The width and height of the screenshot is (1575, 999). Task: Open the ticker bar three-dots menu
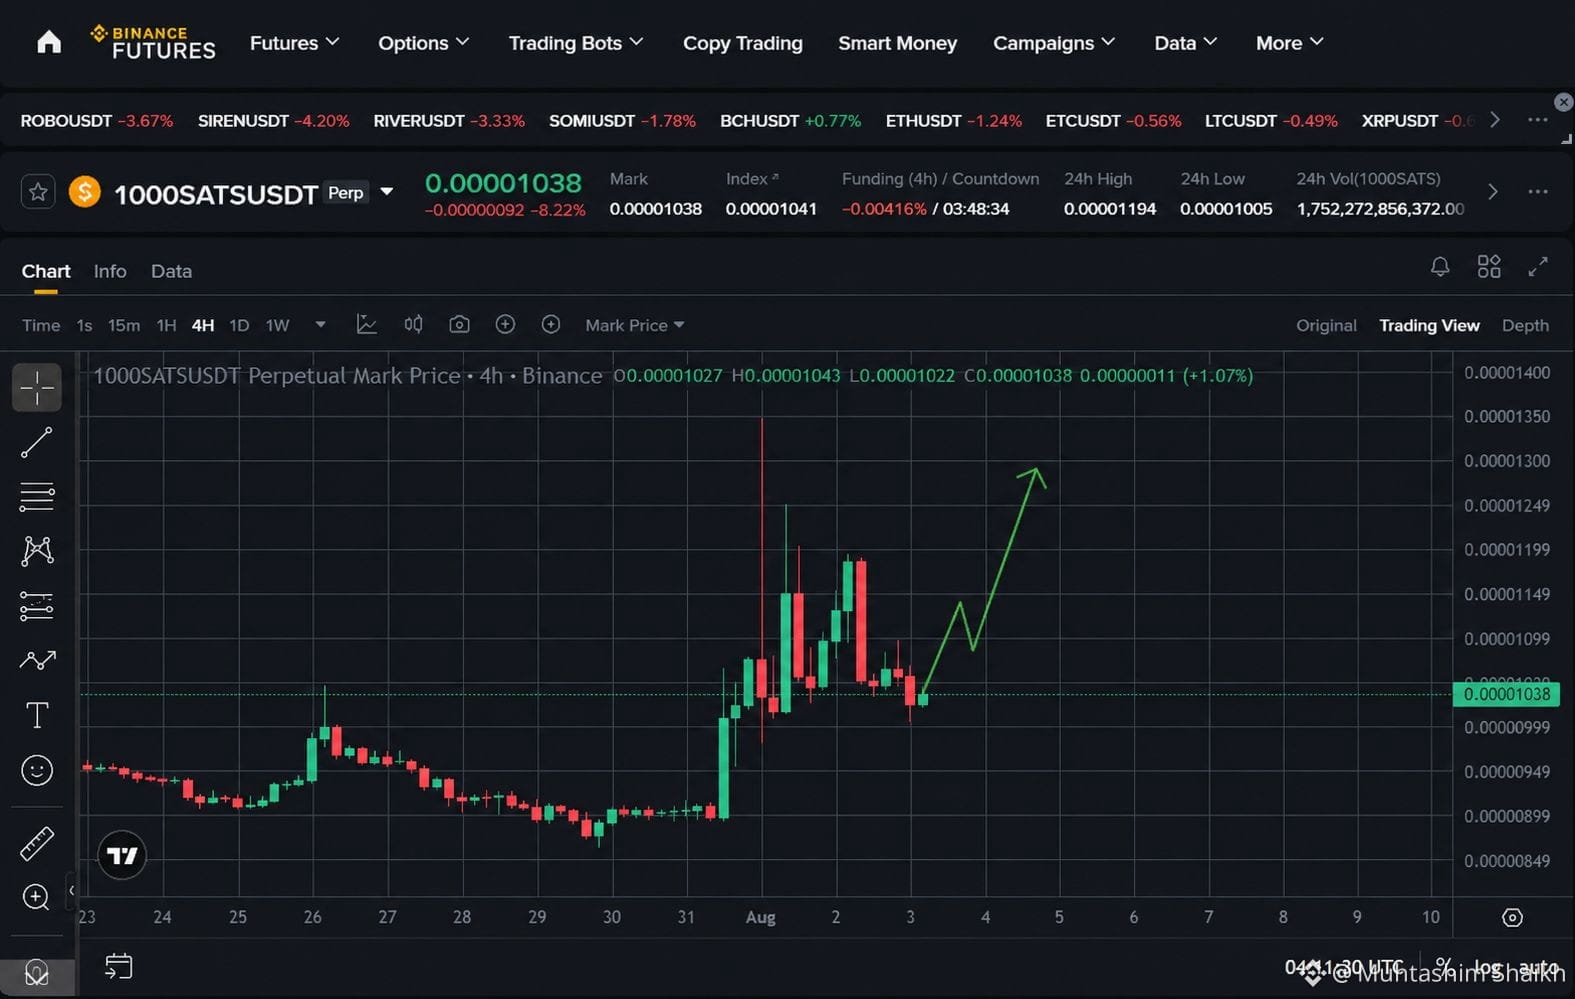(1538, 120)
